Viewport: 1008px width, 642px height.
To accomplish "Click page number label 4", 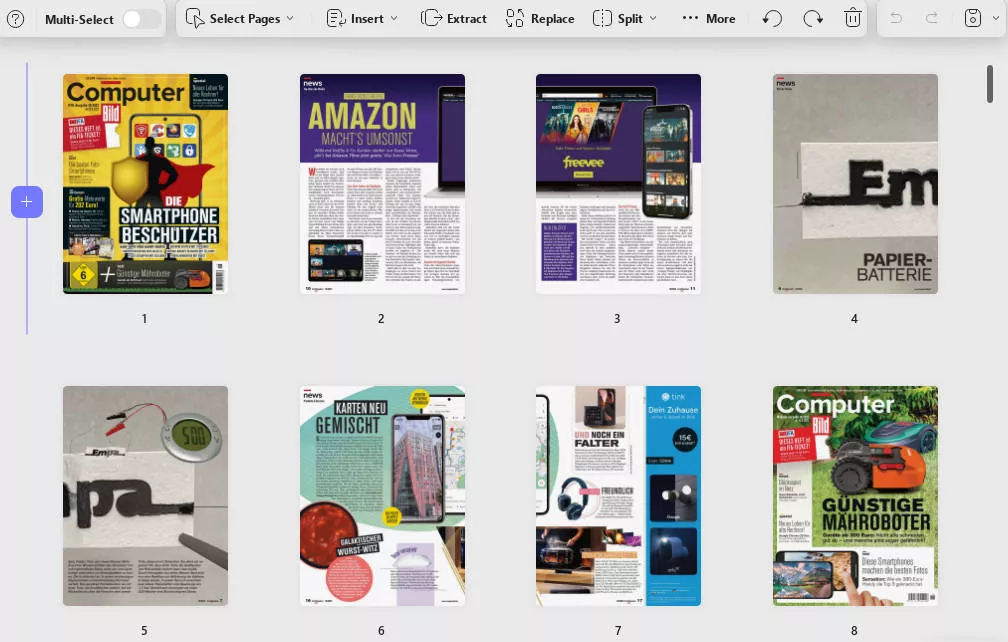I will (854, 319).
